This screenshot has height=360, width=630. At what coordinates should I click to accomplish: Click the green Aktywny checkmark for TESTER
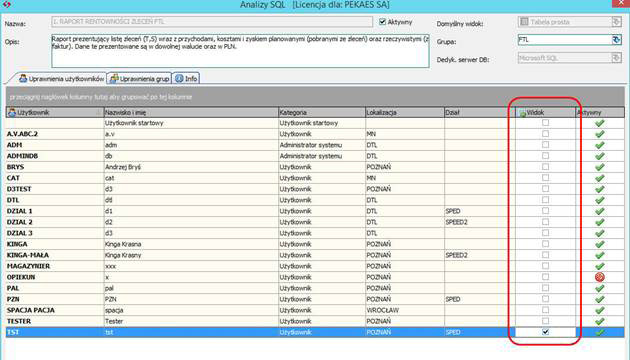[x=599, y=321]
